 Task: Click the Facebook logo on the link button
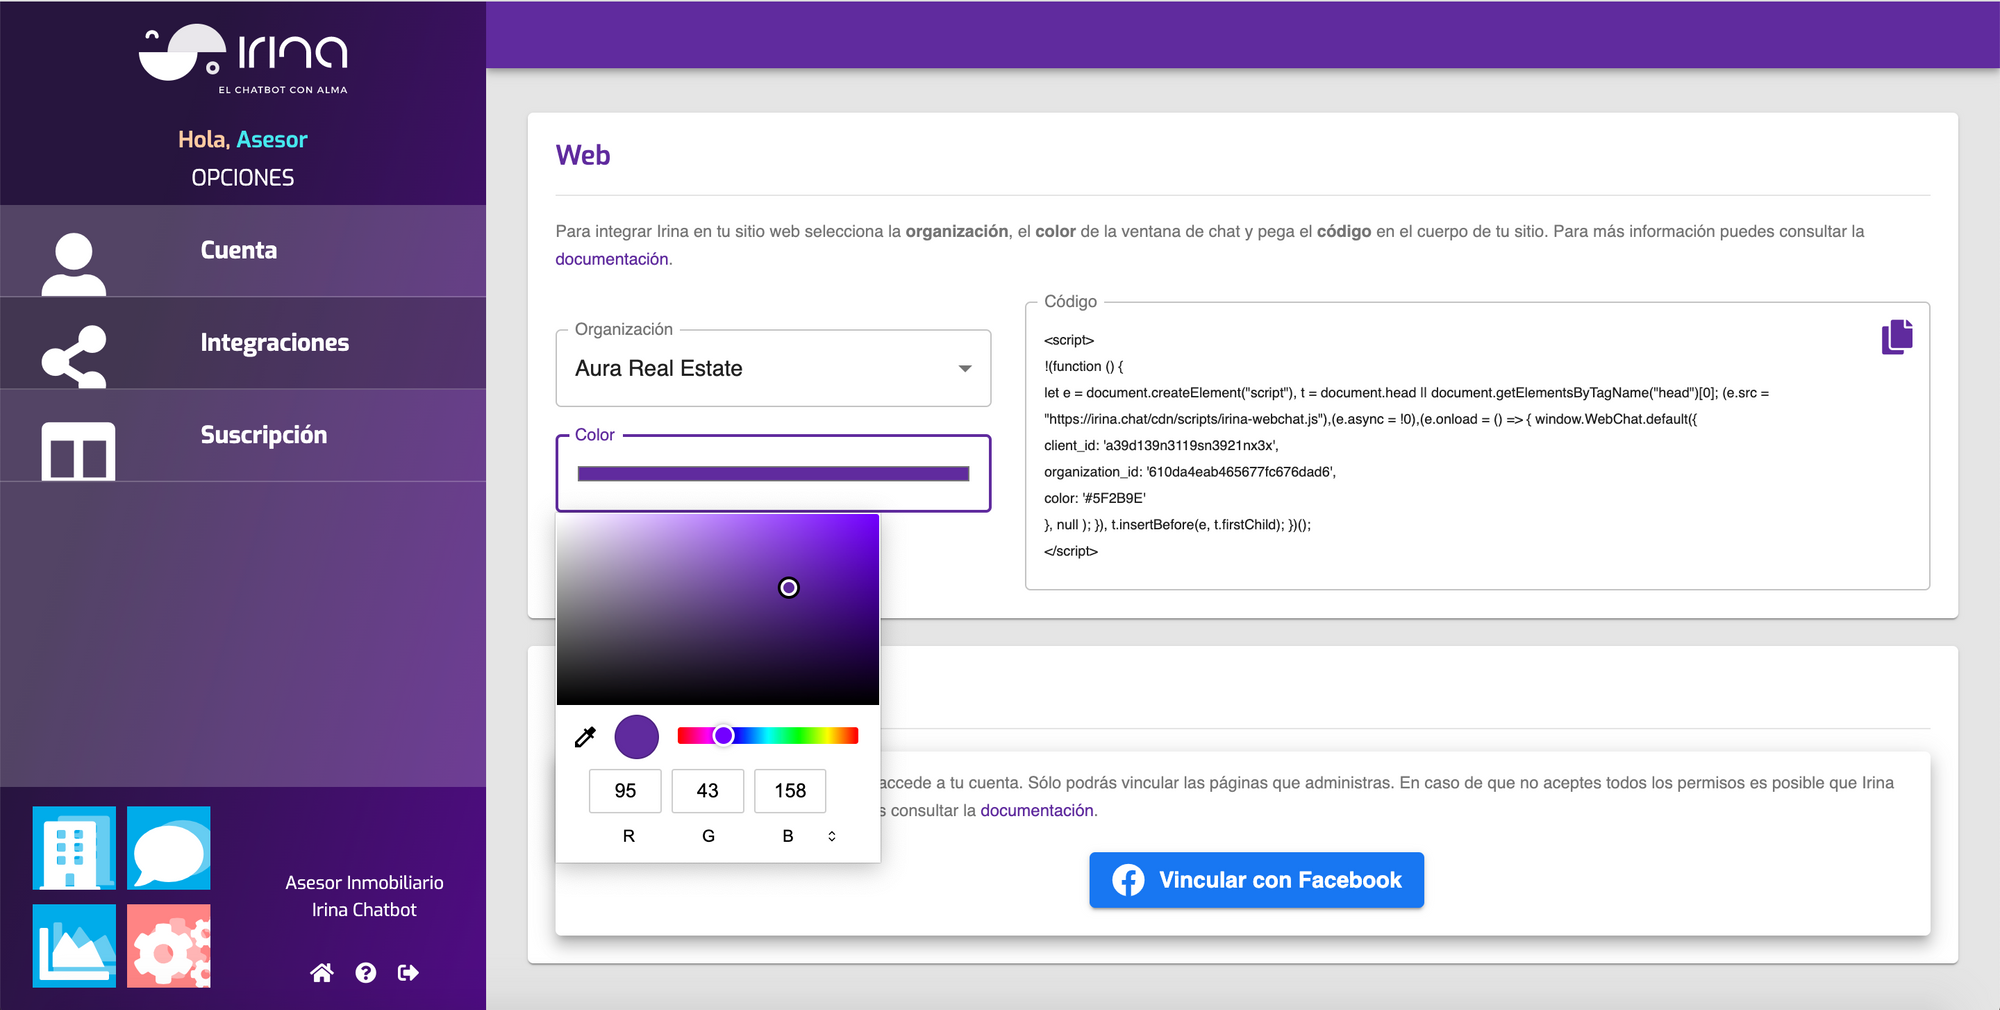[x=1128, y=880]
